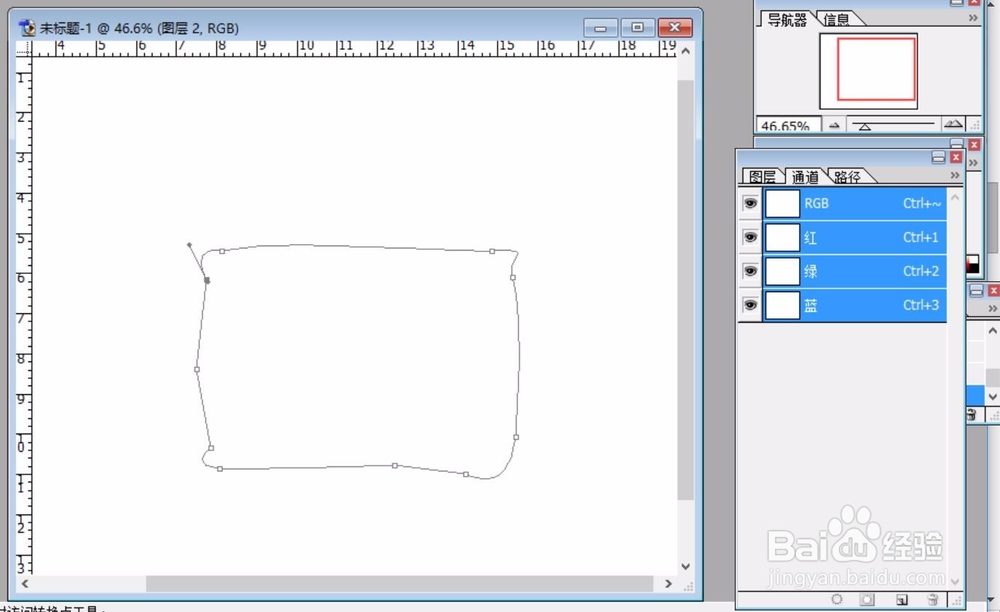Image resolution: width=1000 pixels, height=612 pixels.
Task: Click the selected path anchor point with handle
Action: point(207,280)
